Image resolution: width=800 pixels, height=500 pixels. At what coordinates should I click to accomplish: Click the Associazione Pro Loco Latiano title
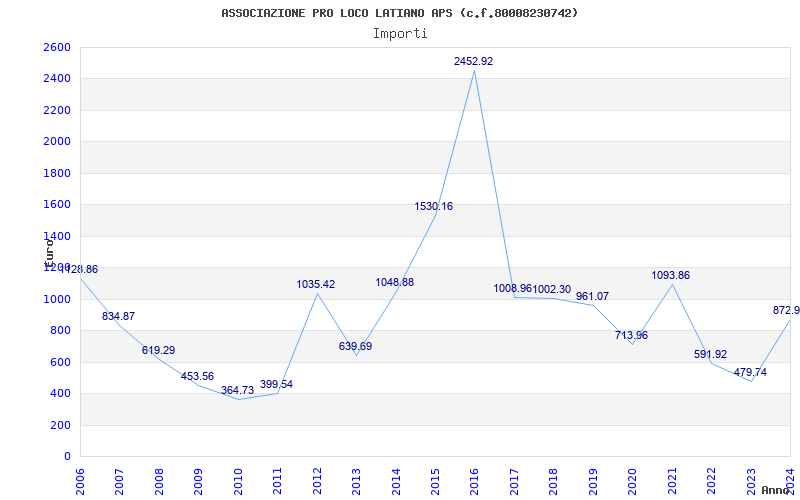(400, 13)
